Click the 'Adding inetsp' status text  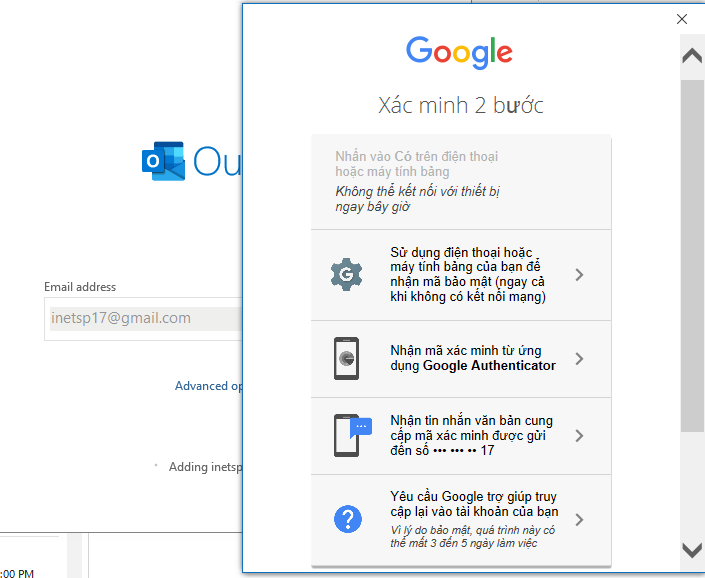click(x=205, y=467)
